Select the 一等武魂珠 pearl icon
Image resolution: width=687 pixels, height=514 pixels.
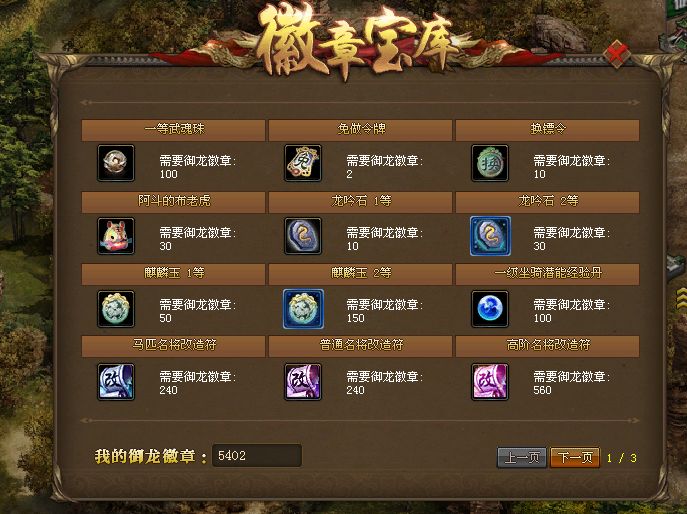click(x=116, y=163)
